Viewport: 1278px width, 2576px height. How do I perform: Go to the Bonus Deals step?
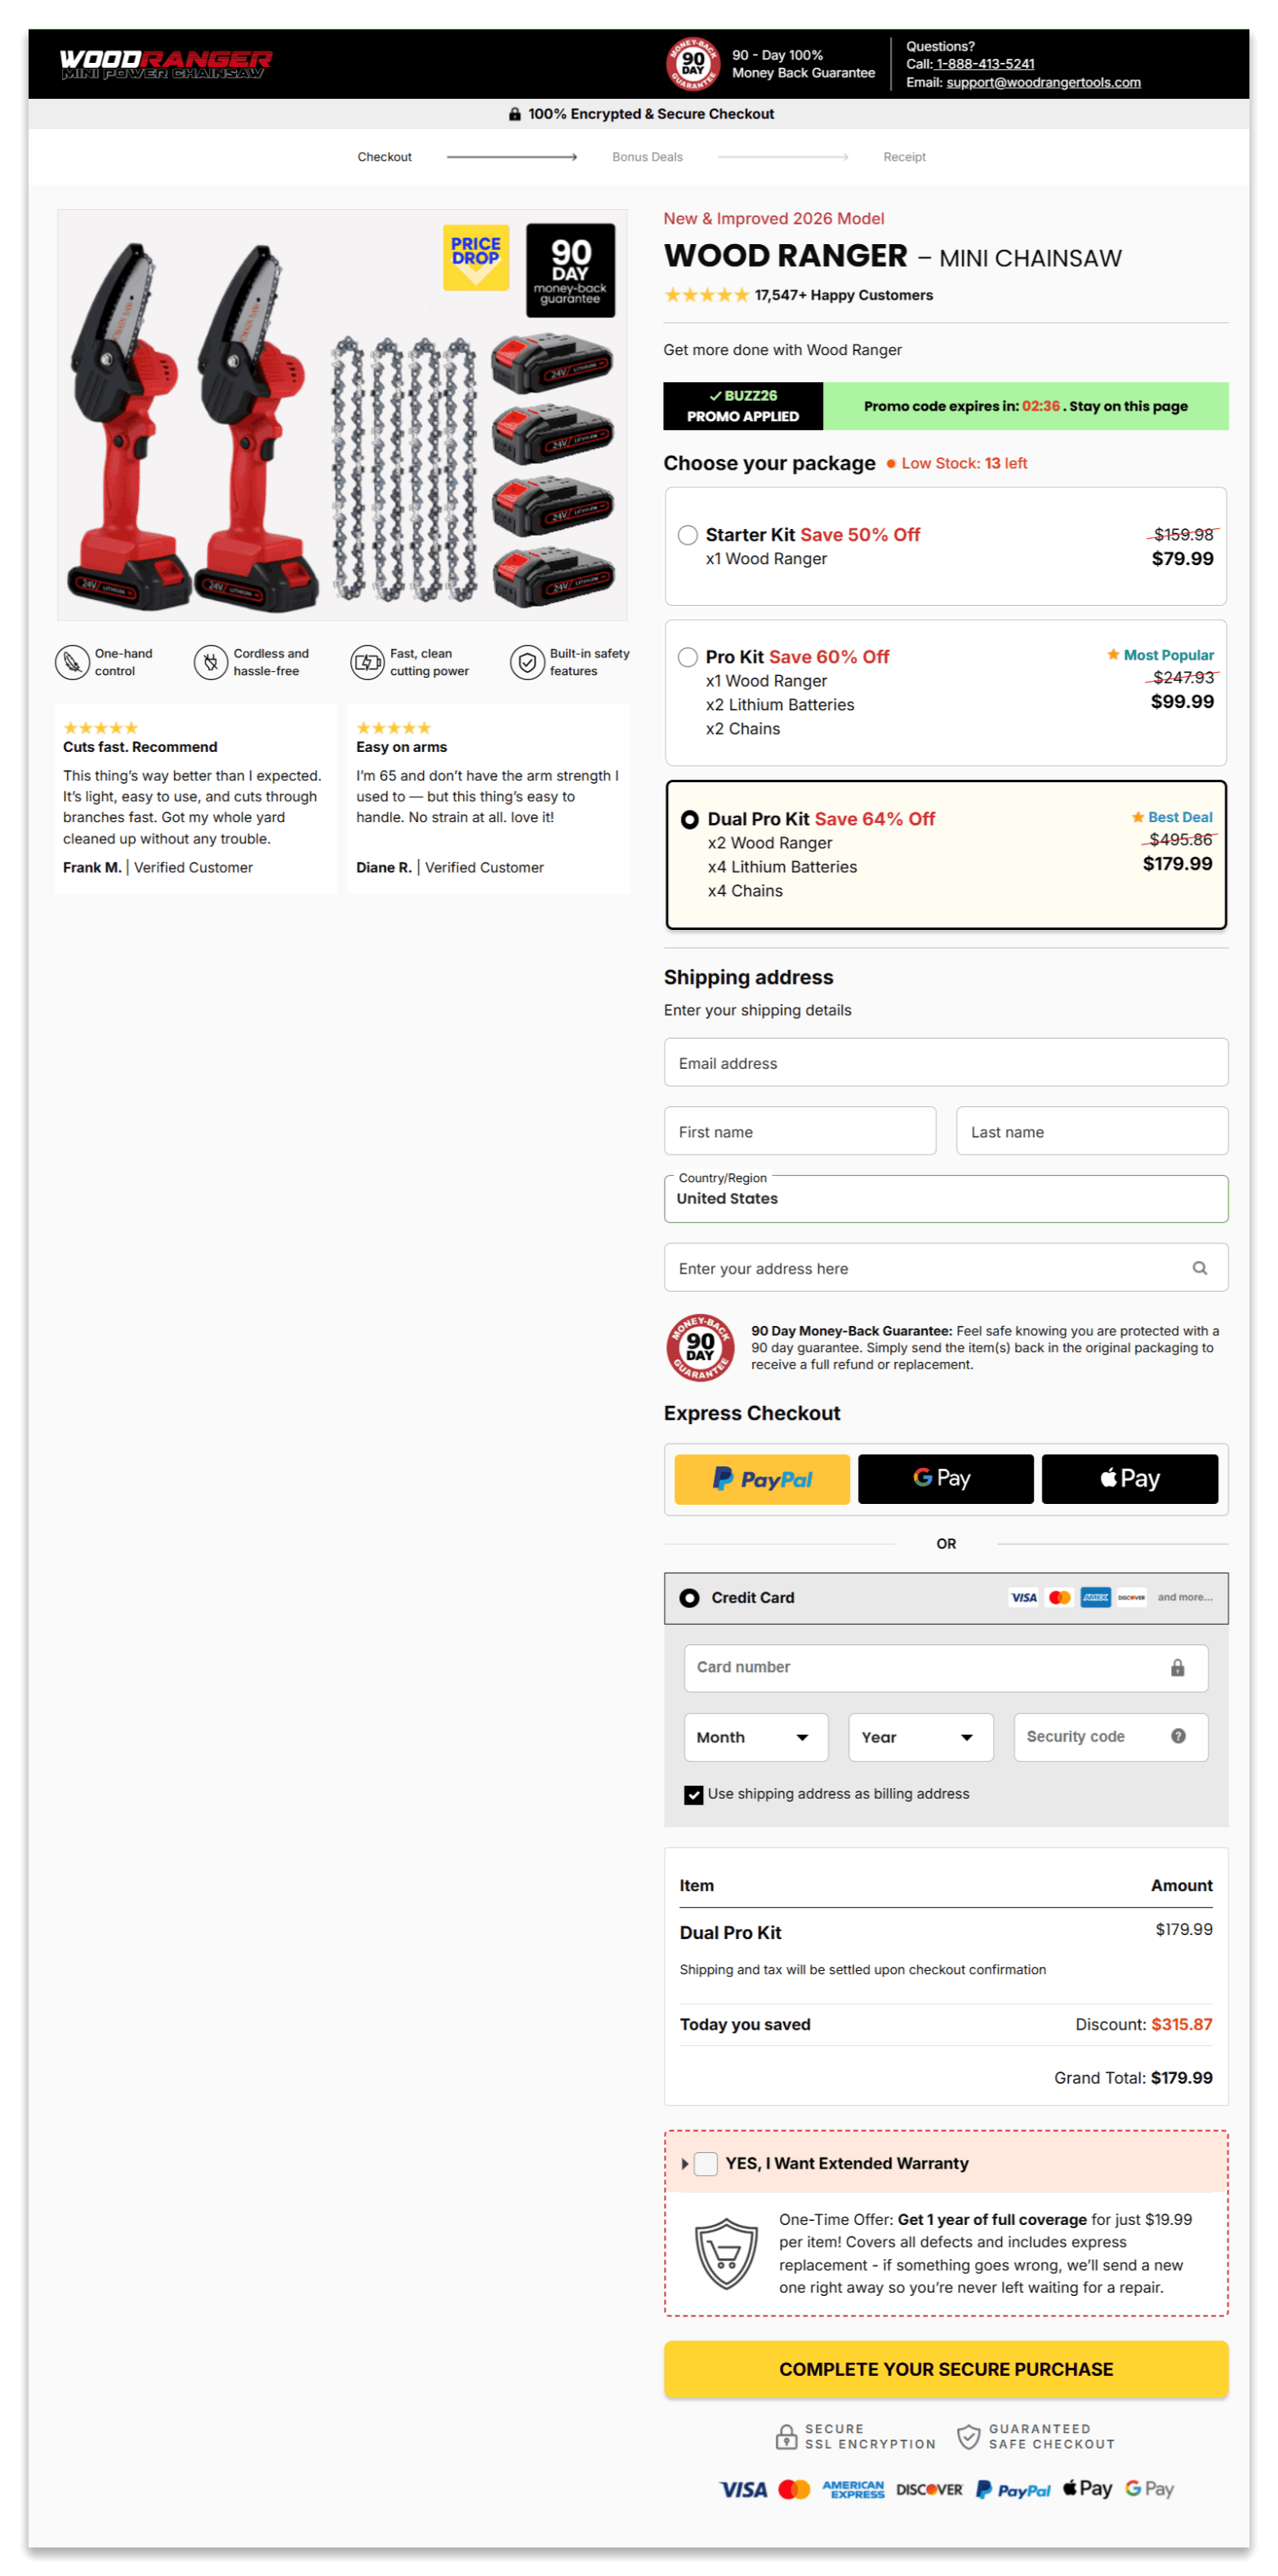click(647, 157)
